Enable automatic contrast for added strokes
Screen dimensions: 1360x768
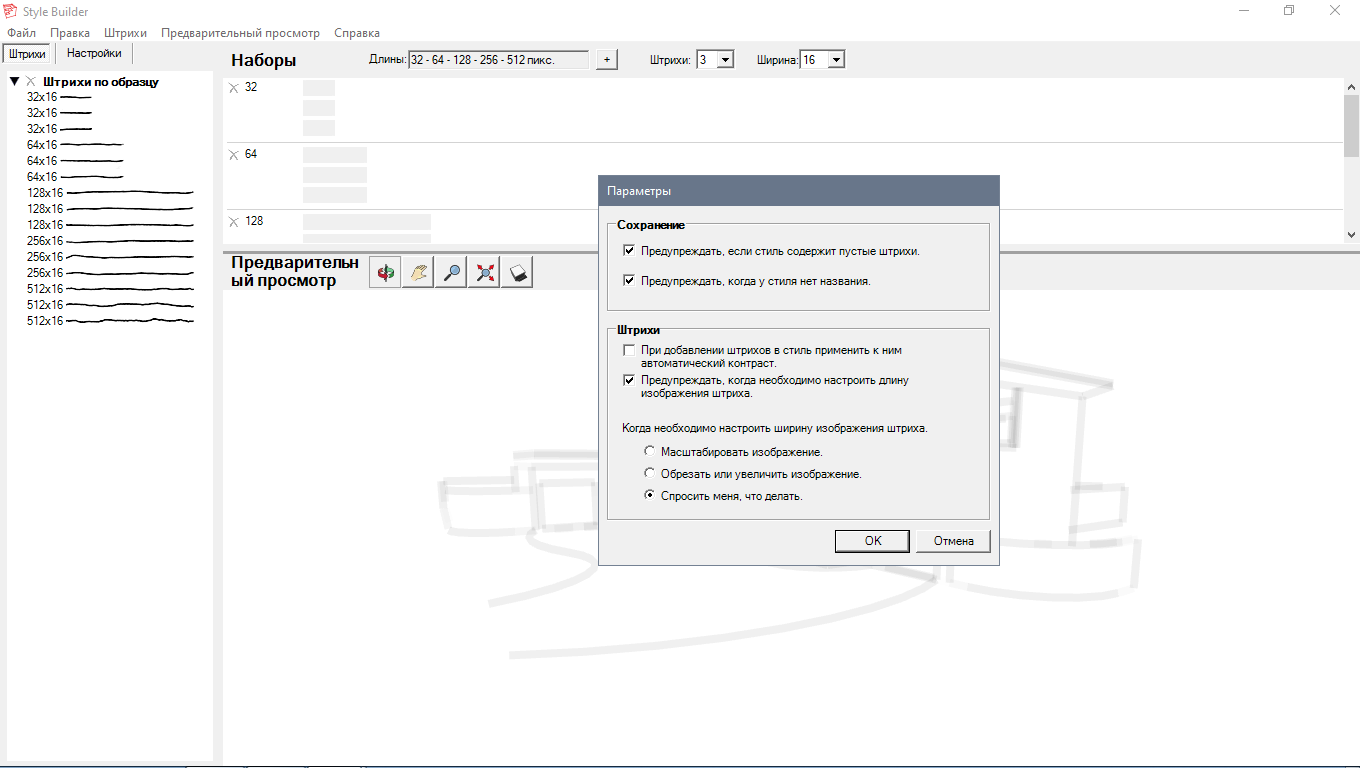pos(629,351)
